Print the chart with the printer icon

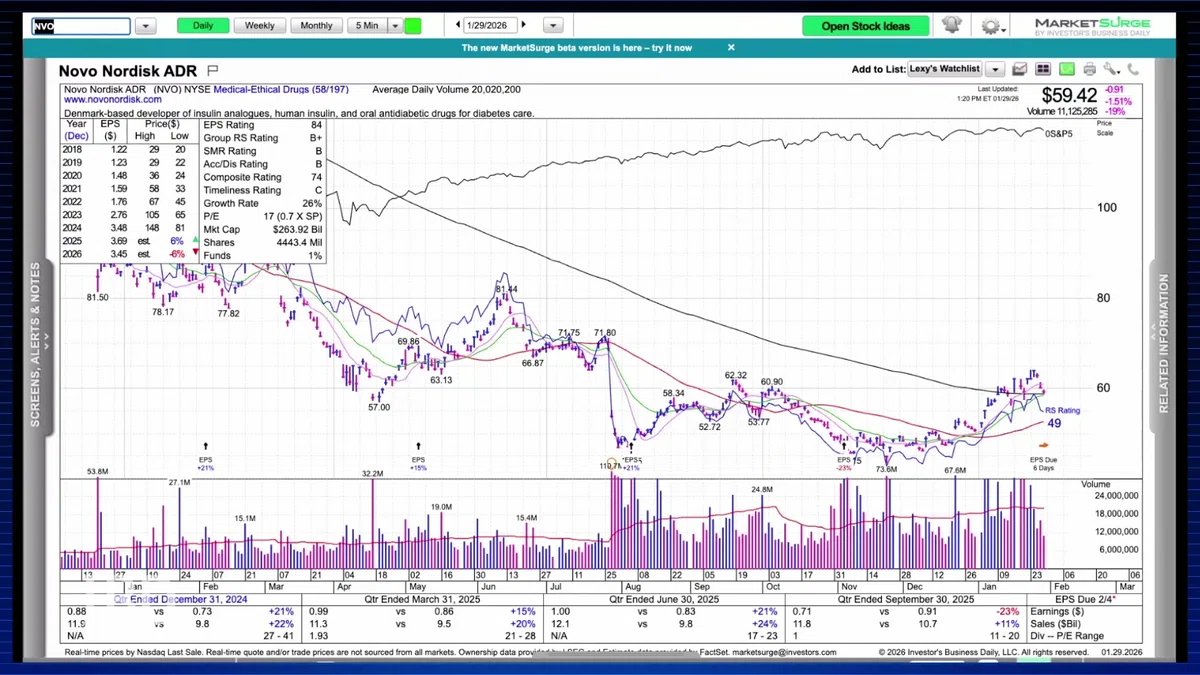pos(1089,70)
